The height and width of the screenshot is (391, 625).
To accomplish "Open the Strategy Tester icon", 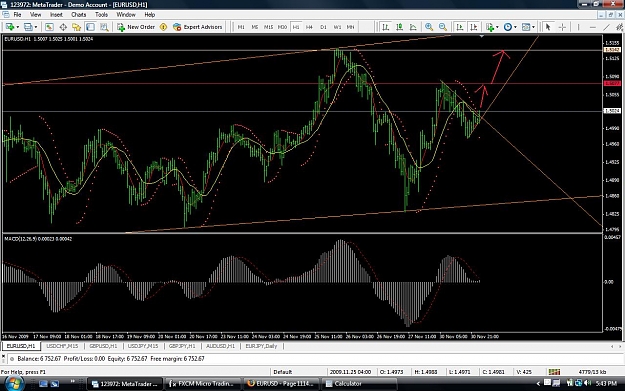I will [x=104, y=27].
